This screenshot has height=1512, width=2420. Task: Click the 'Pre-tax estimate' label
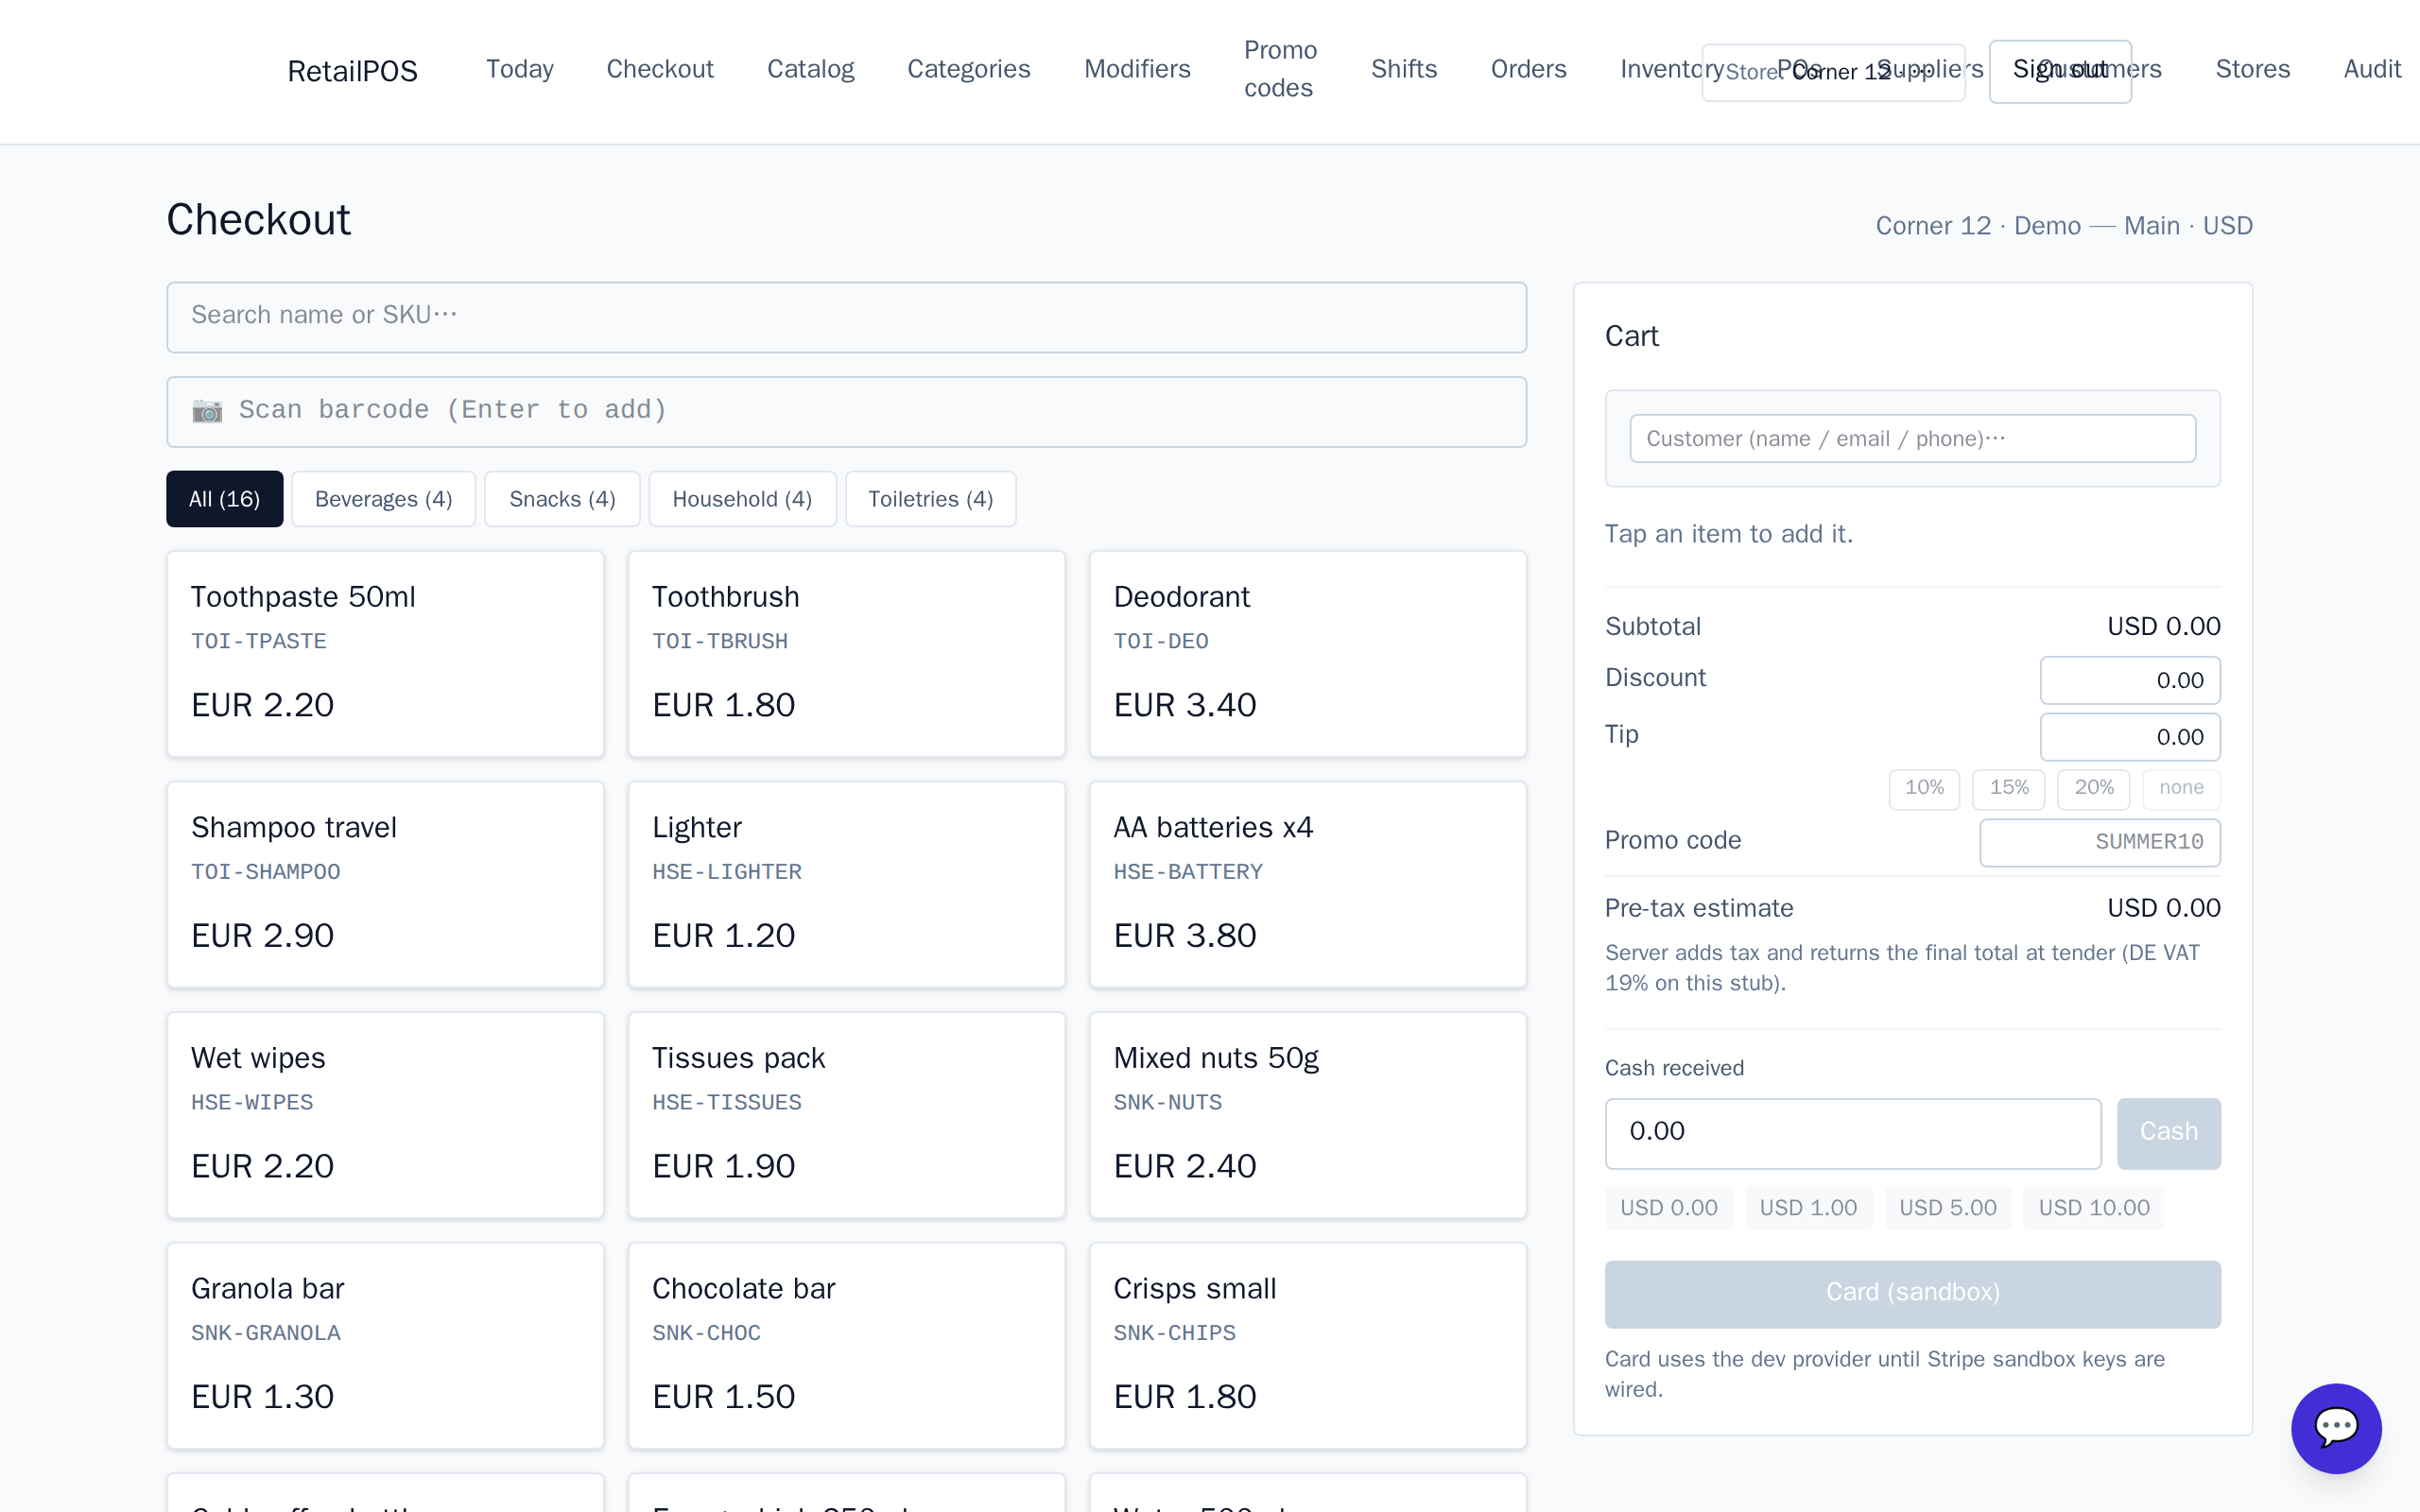(1699, 908)
